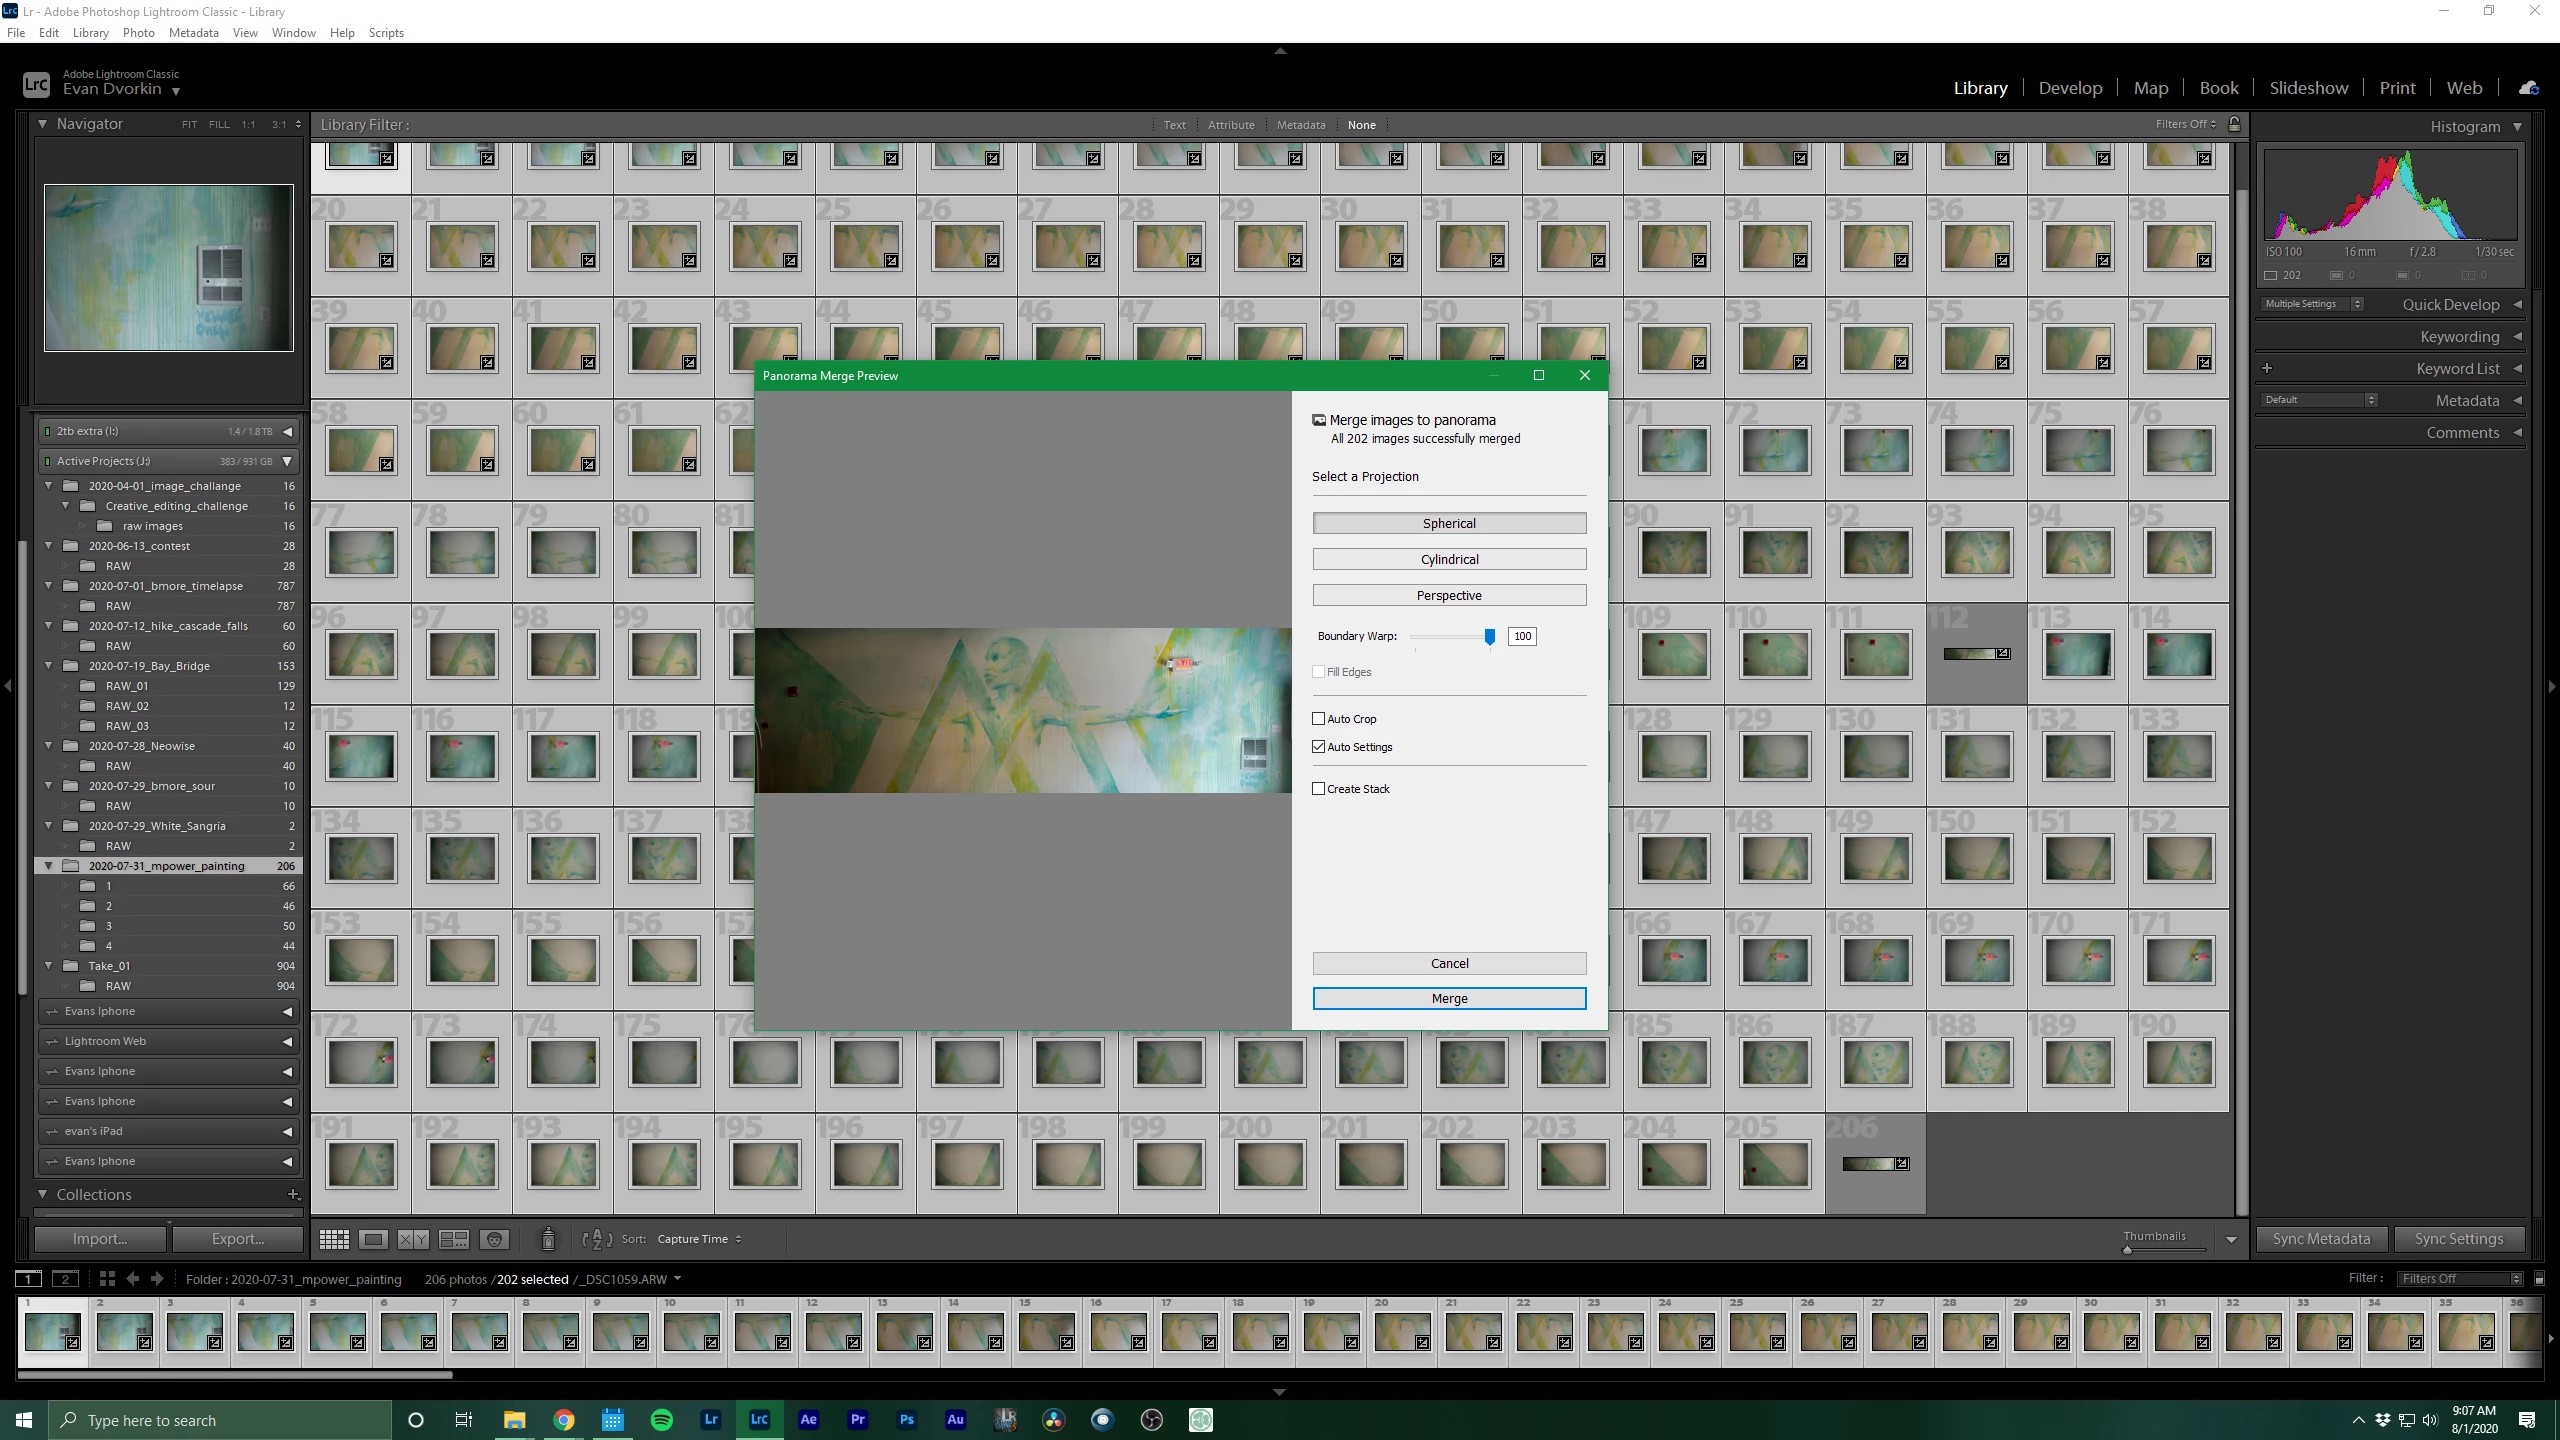2560x1440 pixels.
Task: Click the Merge button
Action: (1449, 999)
